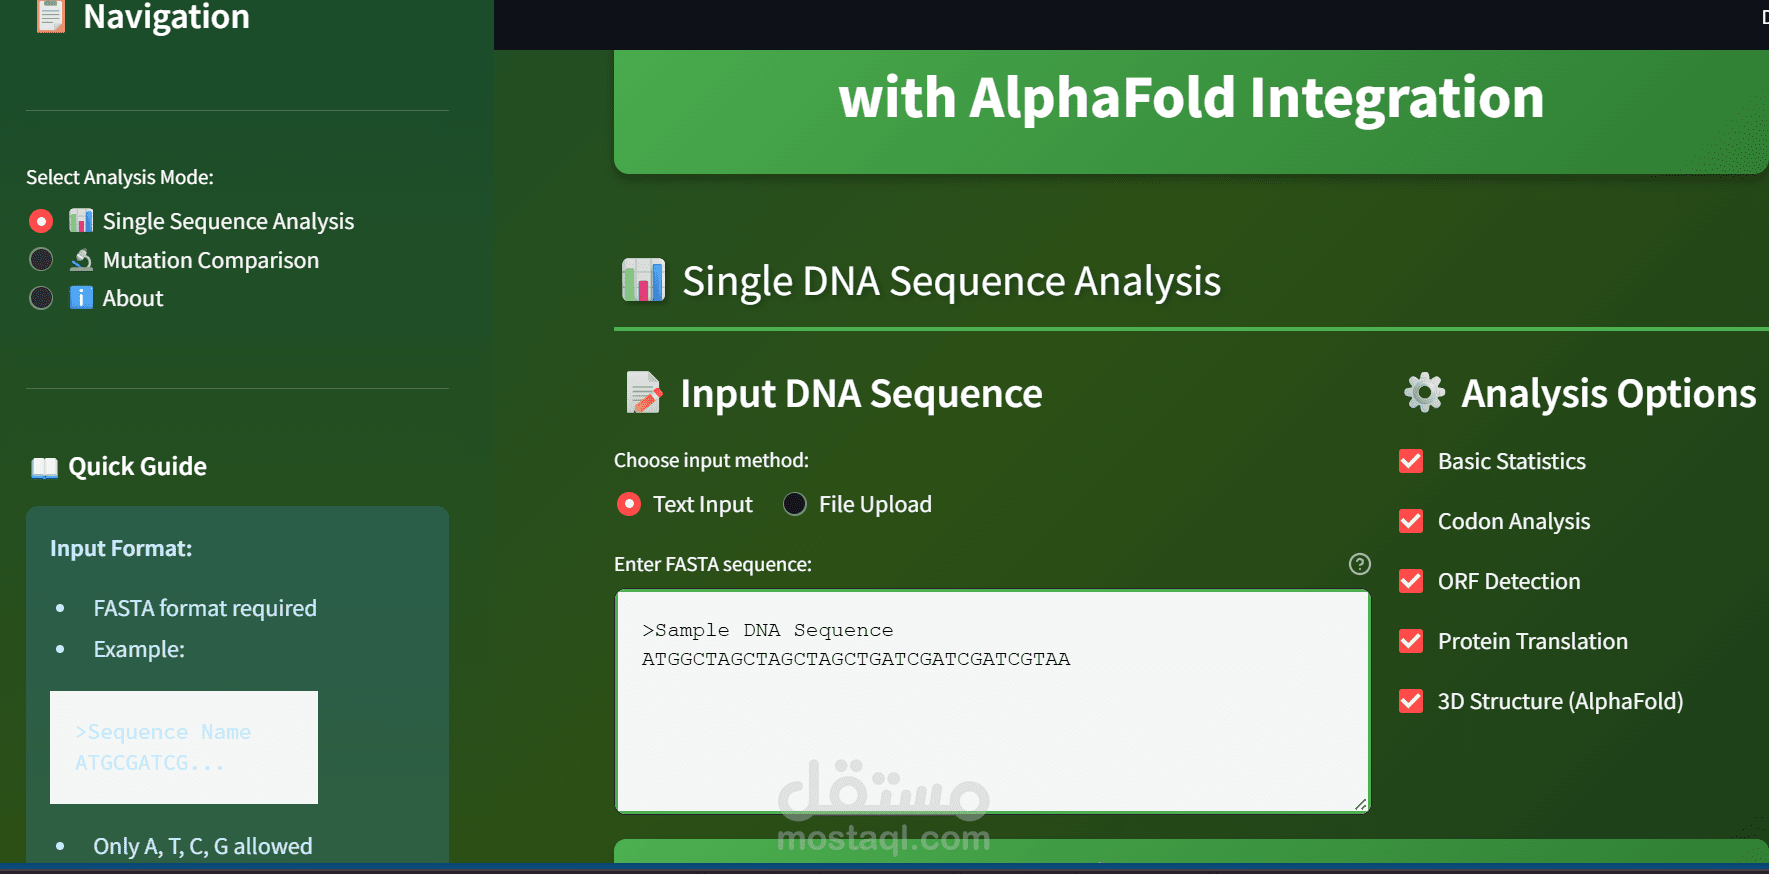This screenshot has height=874, width=1769.
Task: Disable the Basic Statistics checkbox
Action: click(1410, 461)
